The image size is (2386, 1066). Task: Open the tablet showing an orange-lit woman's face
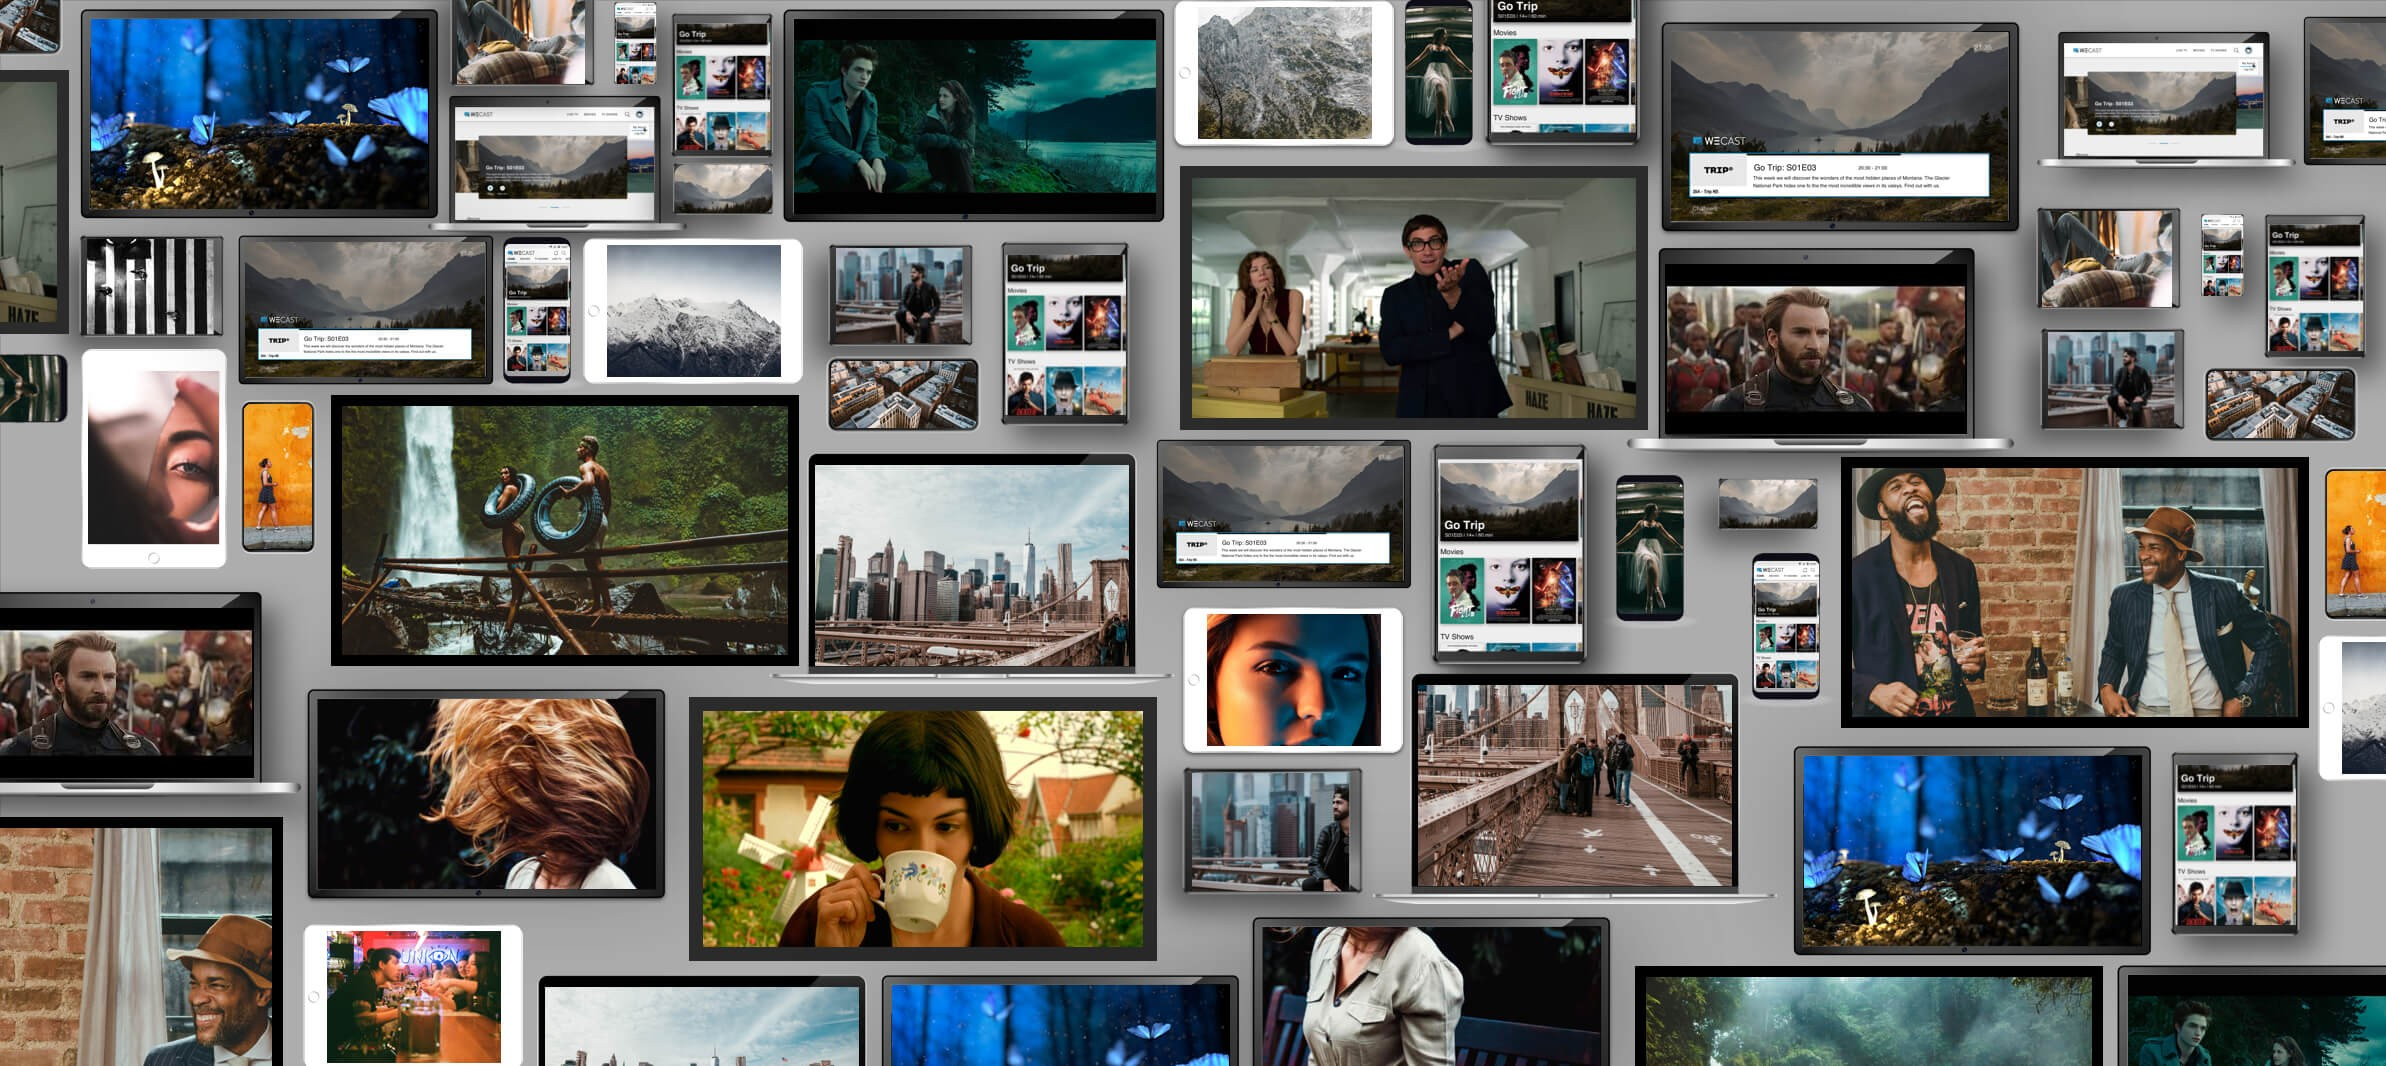click(1293, 680)
